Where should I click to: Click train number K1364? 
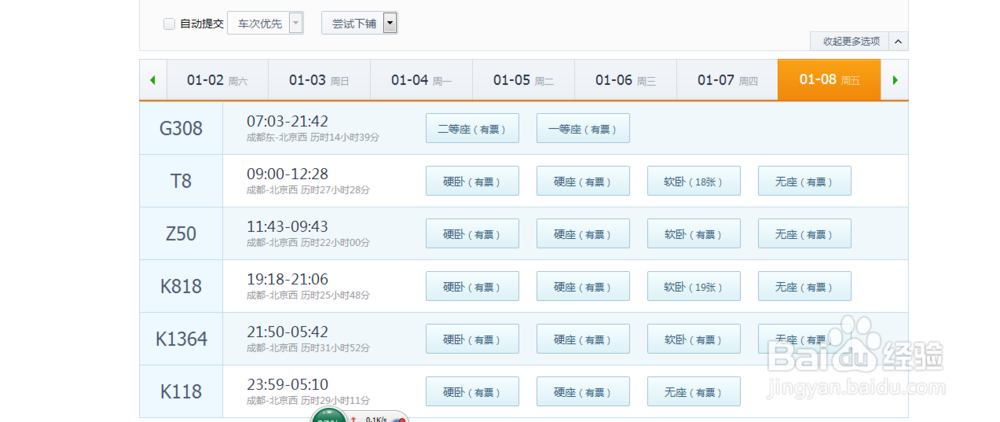click(x=181, y=339)
